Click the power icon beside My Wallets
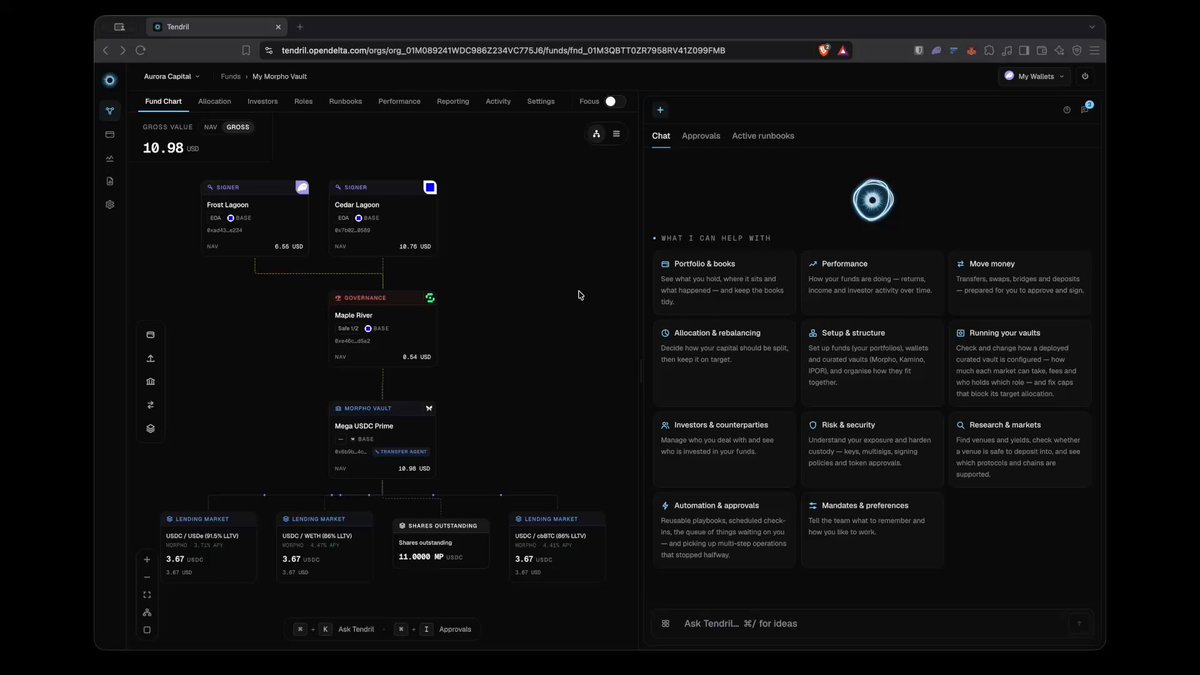Screen dimensions: 1200x675 point(1085,76)
